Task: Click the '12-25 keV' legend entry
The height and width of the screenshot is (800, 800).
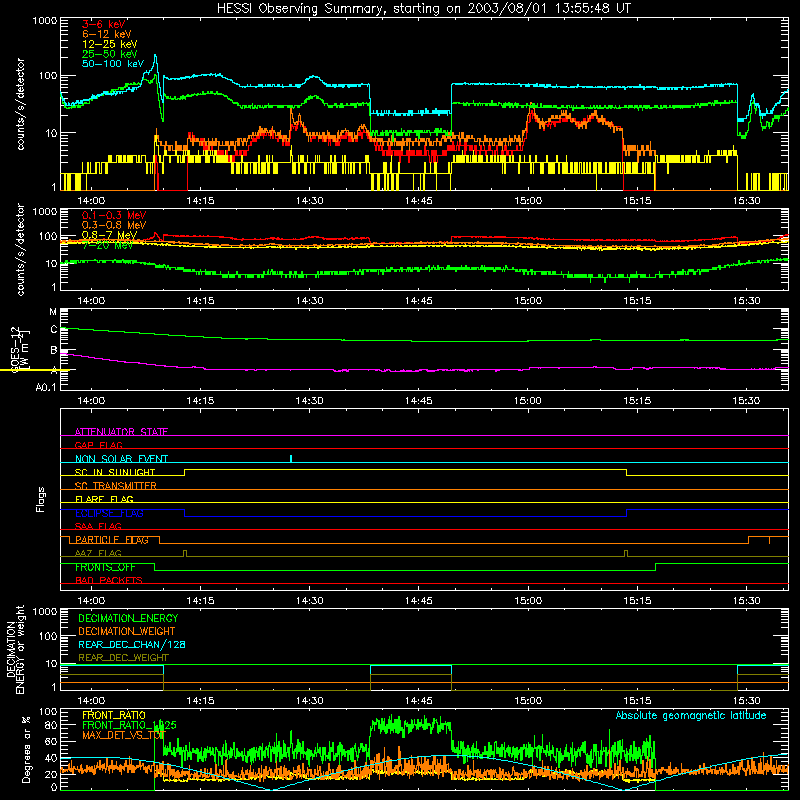Action: [110, 44]
